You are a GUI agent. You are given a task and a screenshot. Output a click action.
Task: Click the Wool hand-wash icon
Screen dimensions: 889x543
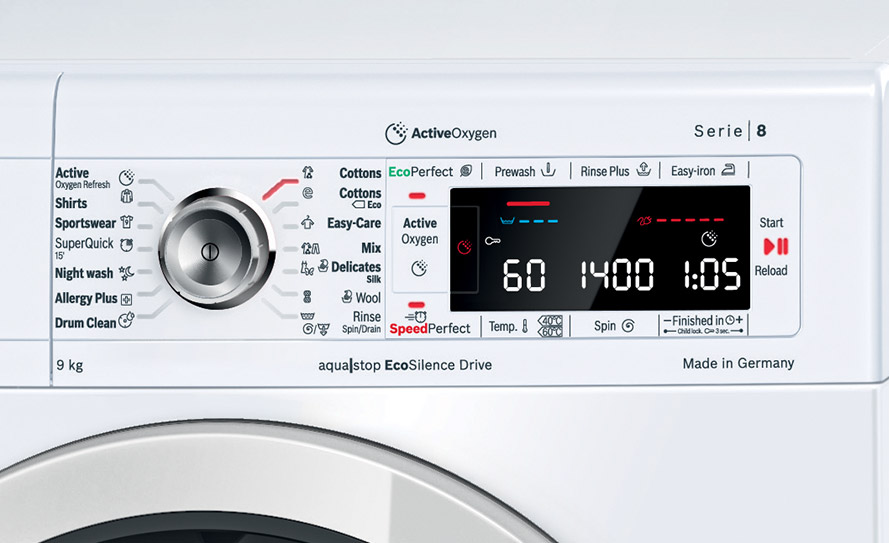tap(347, 296)
